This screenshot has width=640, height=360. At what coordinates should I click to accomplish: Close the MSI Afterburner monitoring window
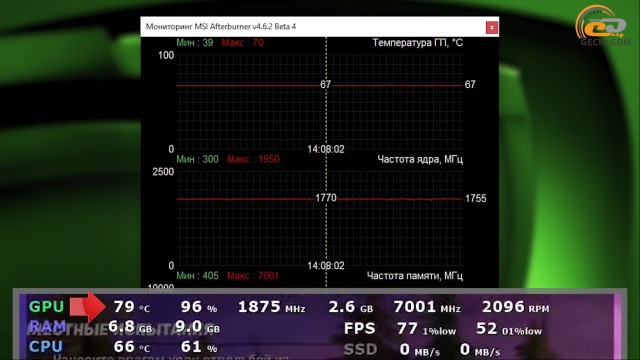tap(491, 27)
